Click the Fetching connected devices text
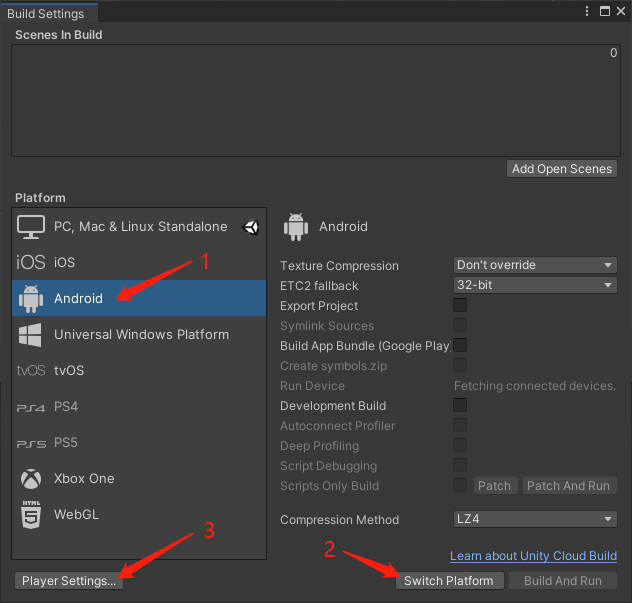 point(535,386)
